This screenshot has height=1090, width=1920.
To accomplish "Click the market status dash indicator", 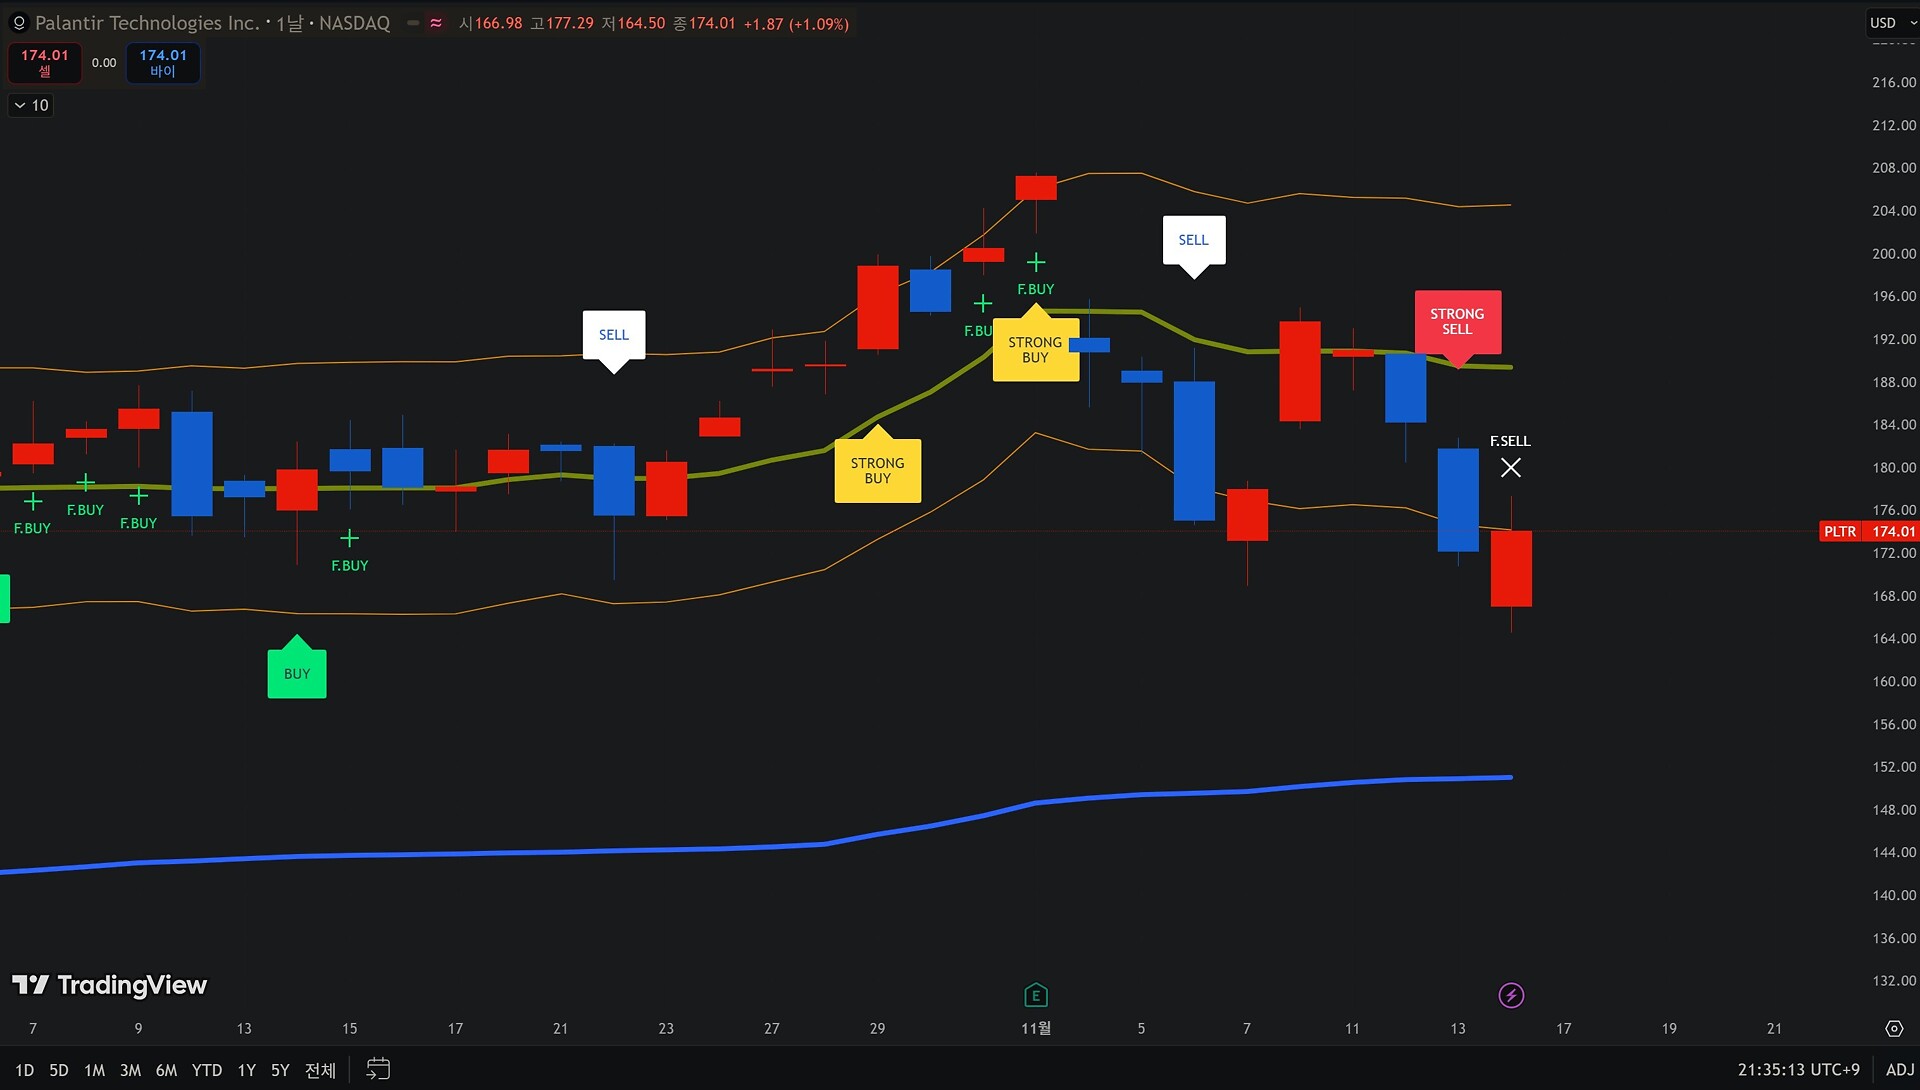I will pos(413,23).
